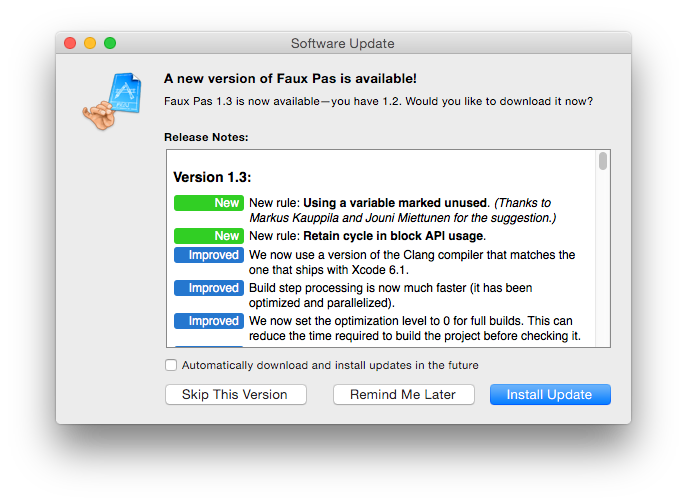This screenshot has height=504, width=687.
Task: Zoom the Software Update window with green button
Action: coord(110,43)
